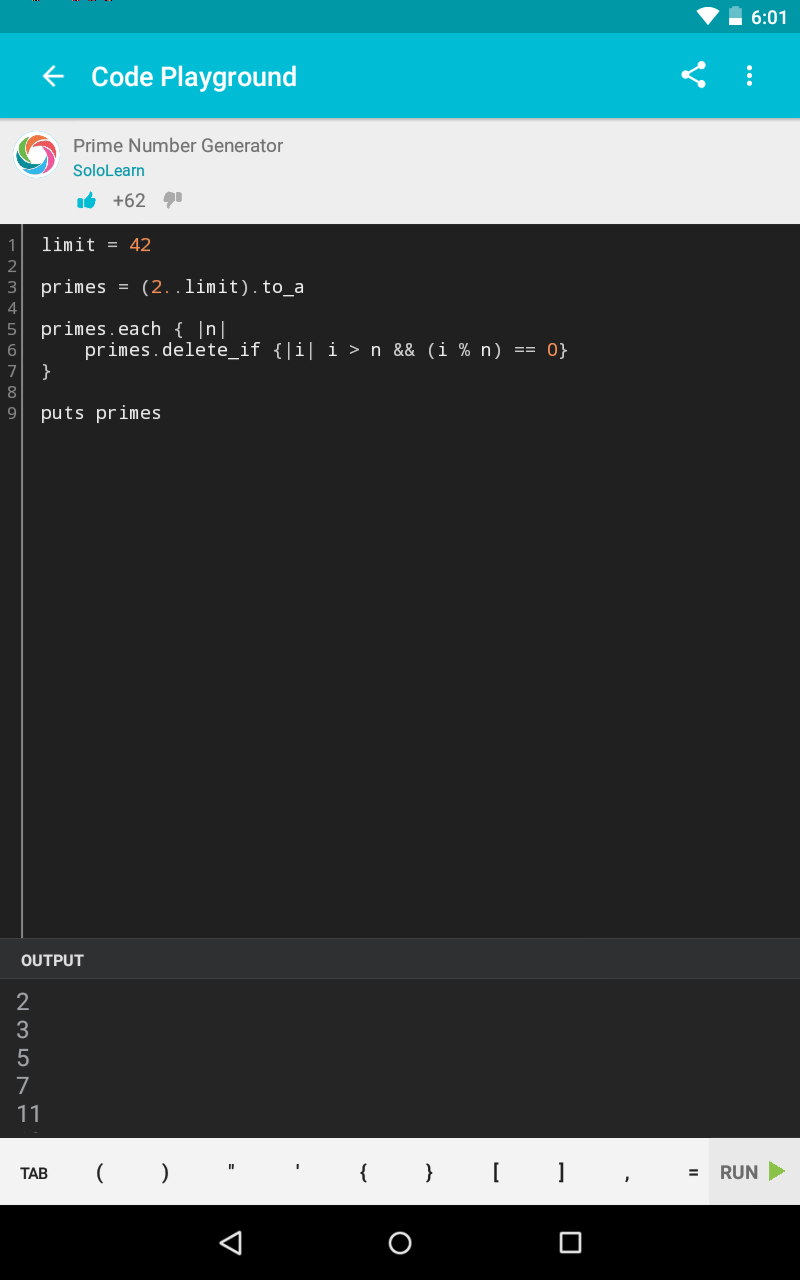Tap the empty code editor area

410,680
